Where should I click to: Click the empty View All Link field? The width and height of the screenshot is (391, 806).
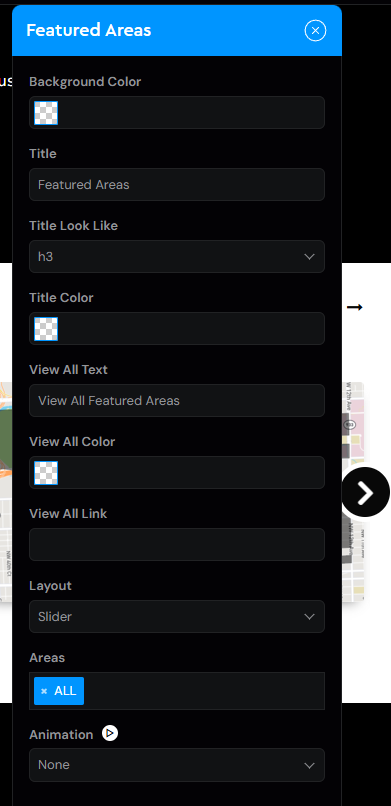(177, 544)
